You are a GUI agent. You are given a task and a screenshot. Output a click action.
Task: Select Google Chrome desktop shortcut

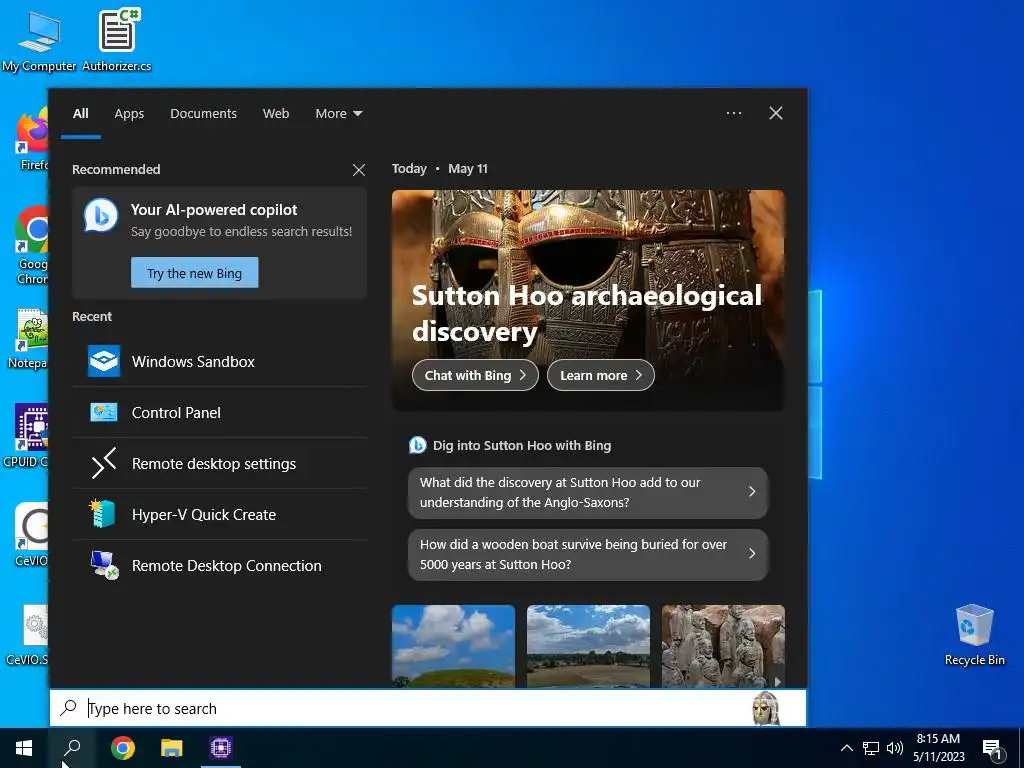pyautogui.click(x=31, y=245)
